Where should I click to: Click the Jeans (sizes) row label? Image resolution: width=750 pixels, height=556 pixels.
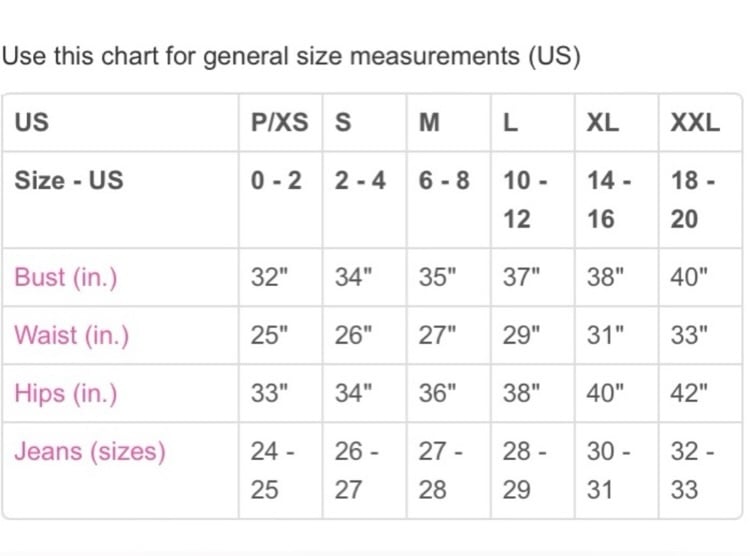[90, 451]
